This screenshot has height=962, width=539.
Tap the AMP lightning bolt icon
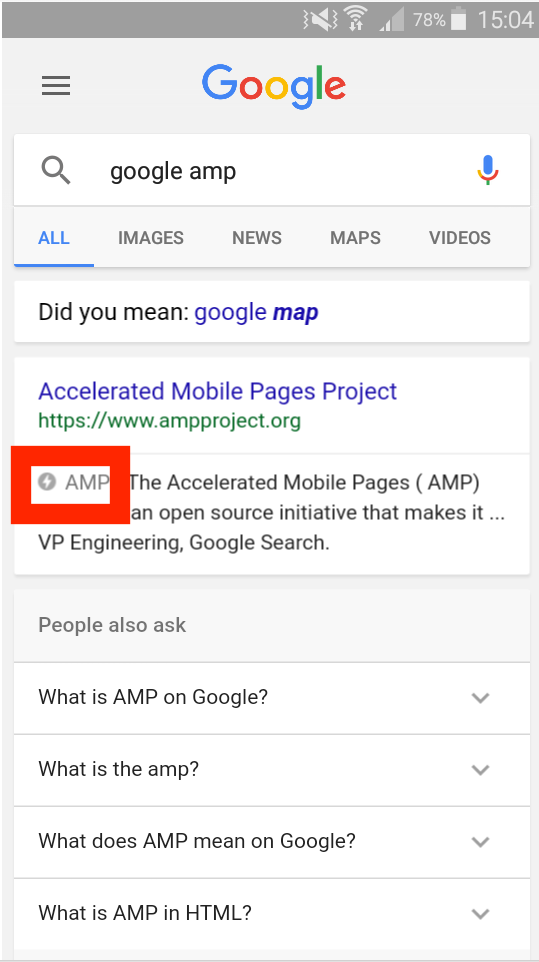(46, 482)
